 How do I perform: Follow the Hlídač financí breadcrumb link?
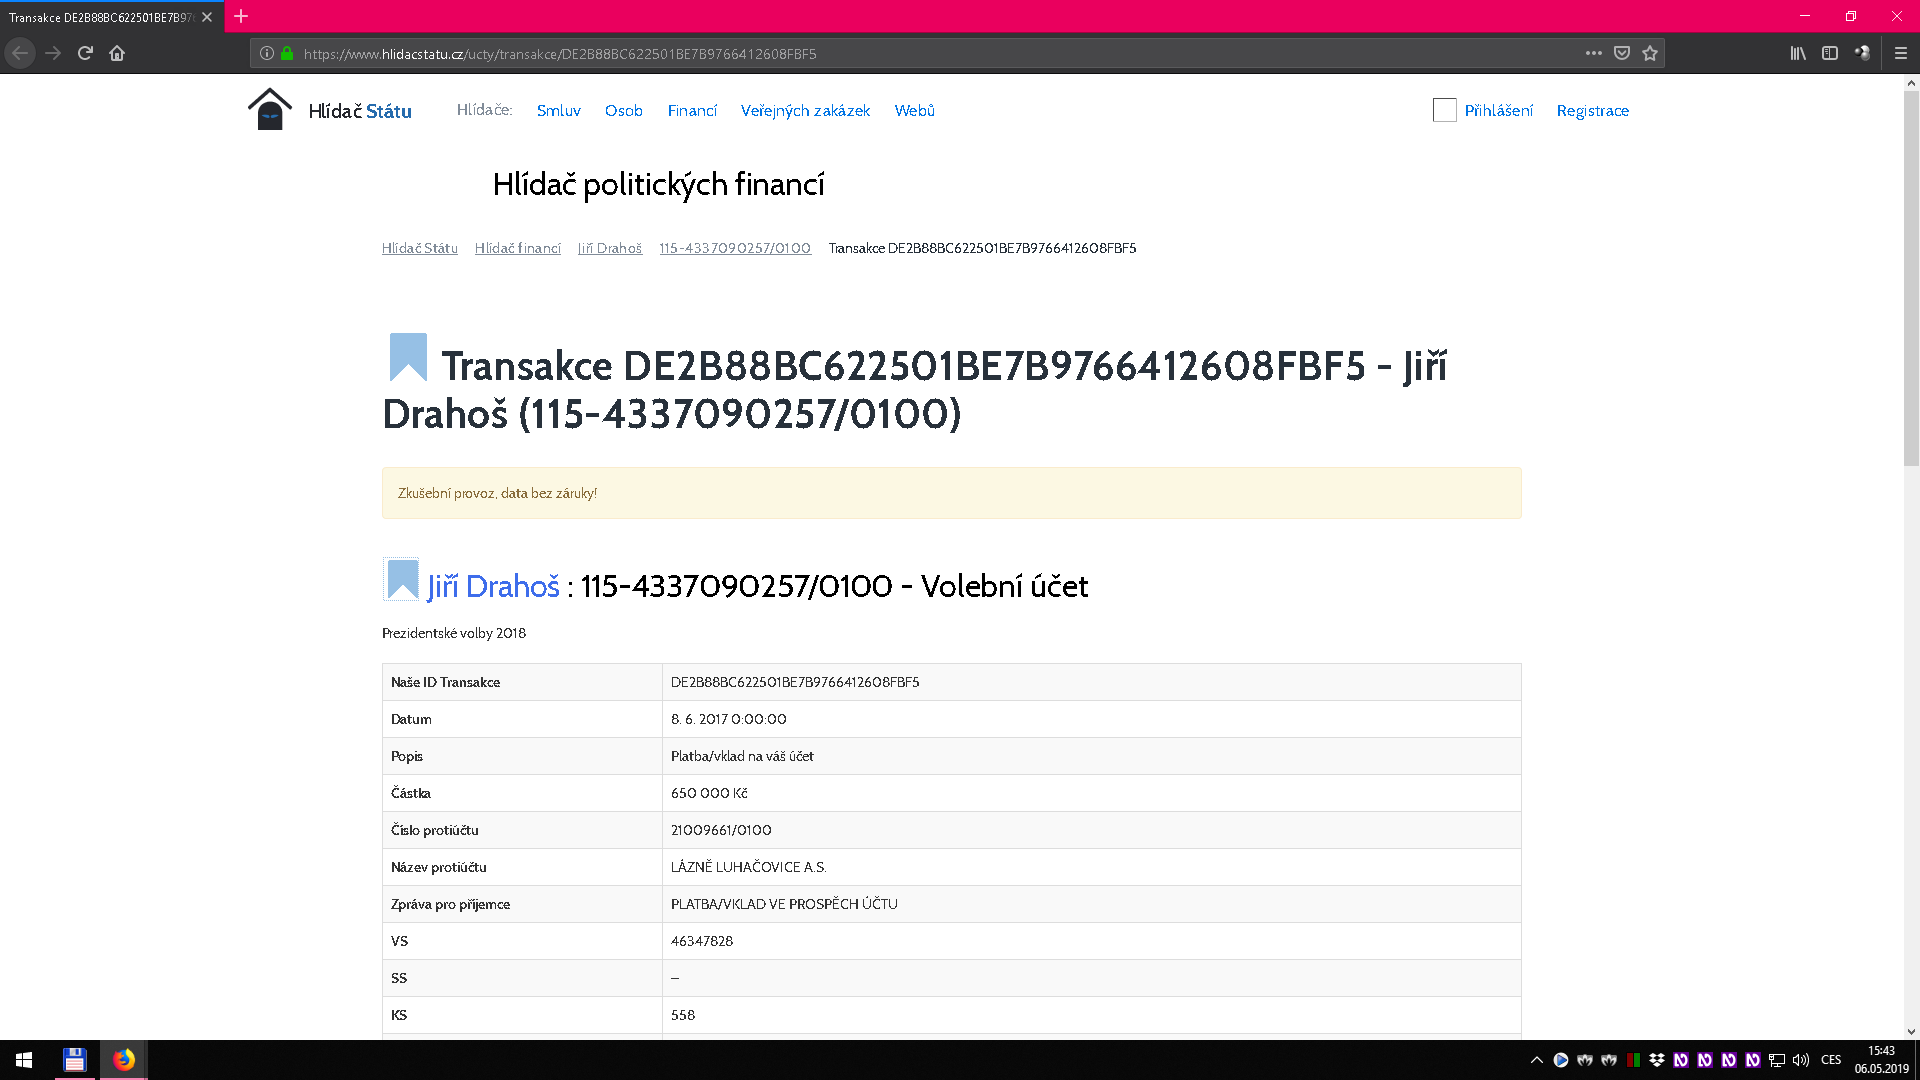click(518, 248)
